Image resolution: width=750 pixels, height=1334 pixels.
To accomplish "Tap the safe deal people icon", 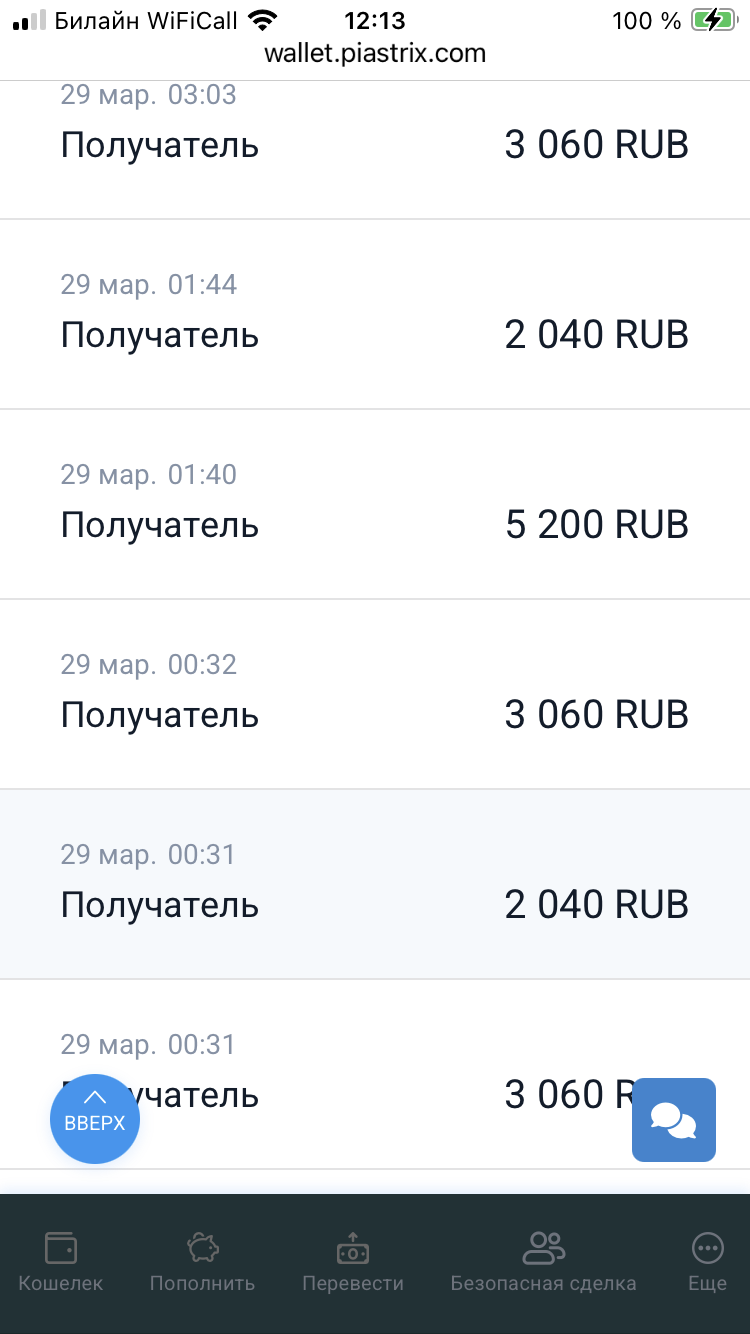I will click(x=543, y=1248).
